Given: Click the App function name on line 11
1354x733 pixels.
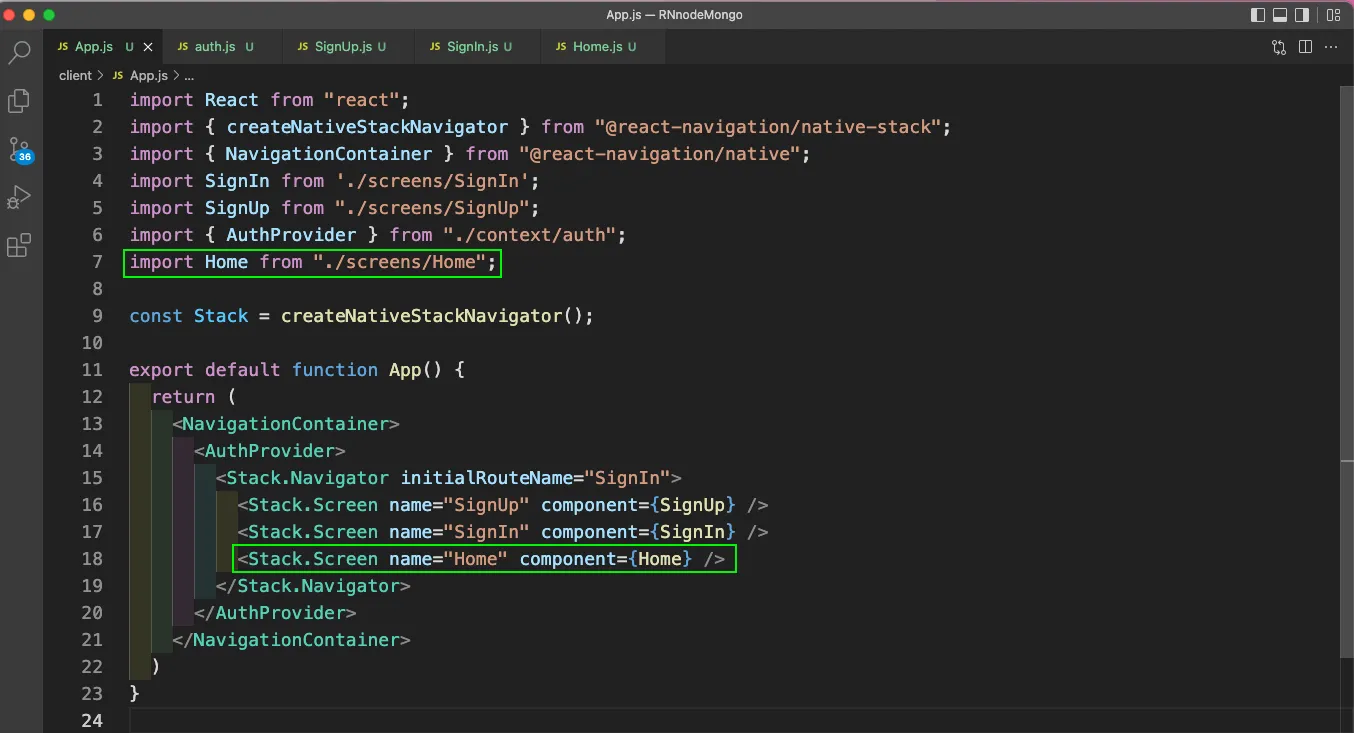Looking at the screenshot, I should 404,370.
